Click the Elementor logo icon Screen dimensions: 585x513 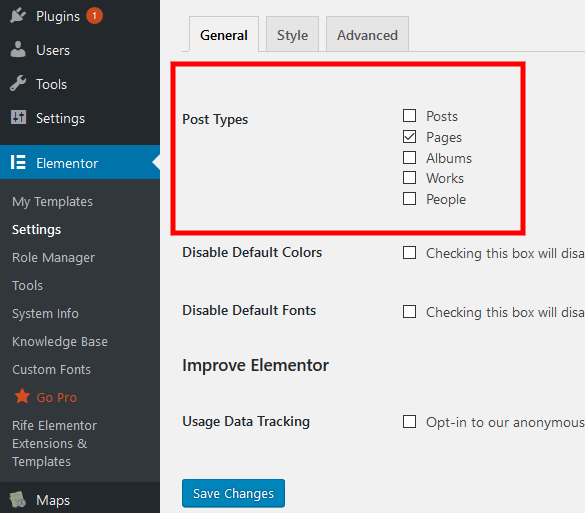[18, 162]
